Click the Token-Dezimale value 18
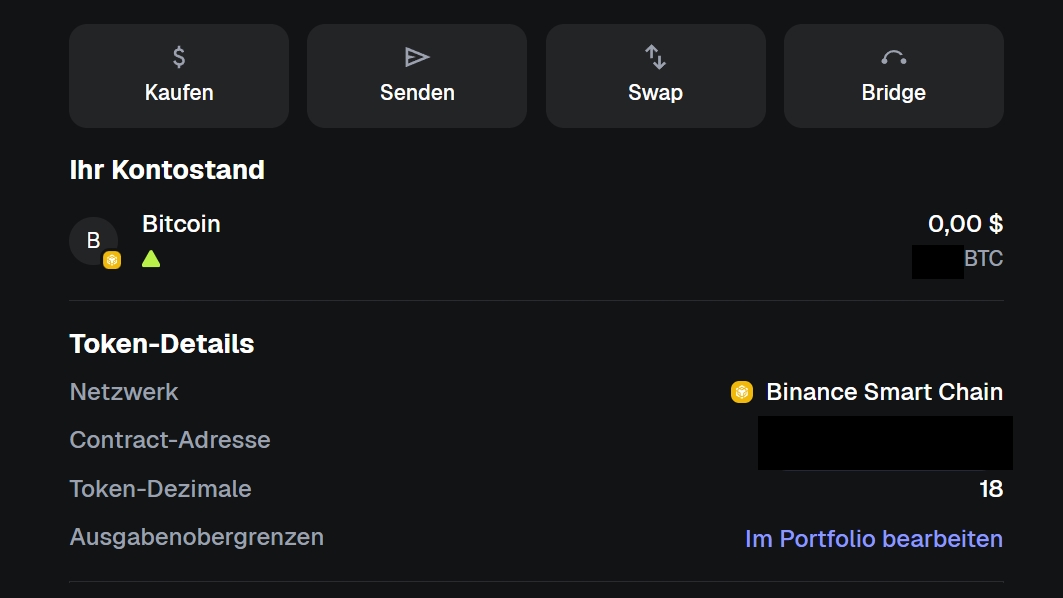 coord(991,489)
